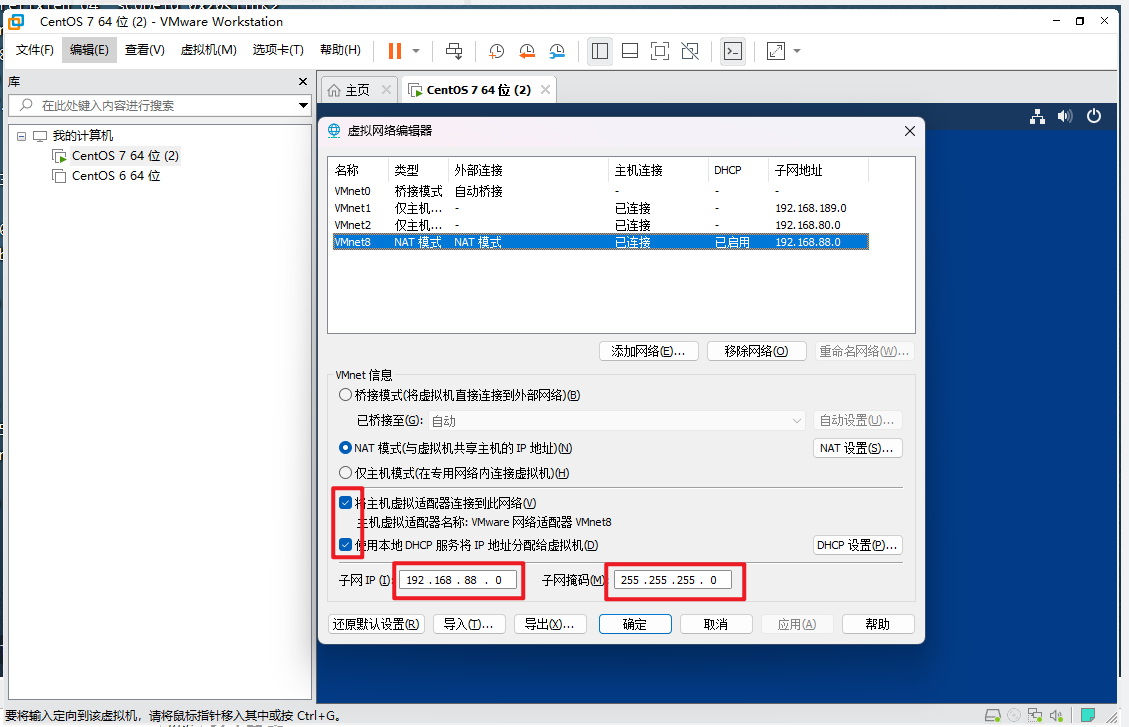The height and width of the screenshot is (727, 1129).
Task: Disable local DHCP service for virtual machines
Action: click(345, 544)
